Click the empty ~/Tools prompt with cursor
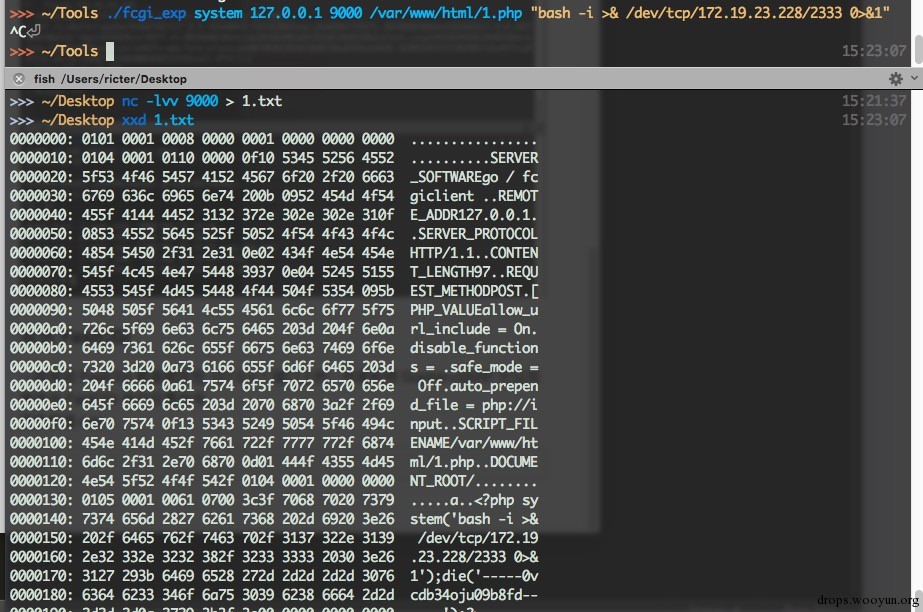 click(x=61, y=51)
